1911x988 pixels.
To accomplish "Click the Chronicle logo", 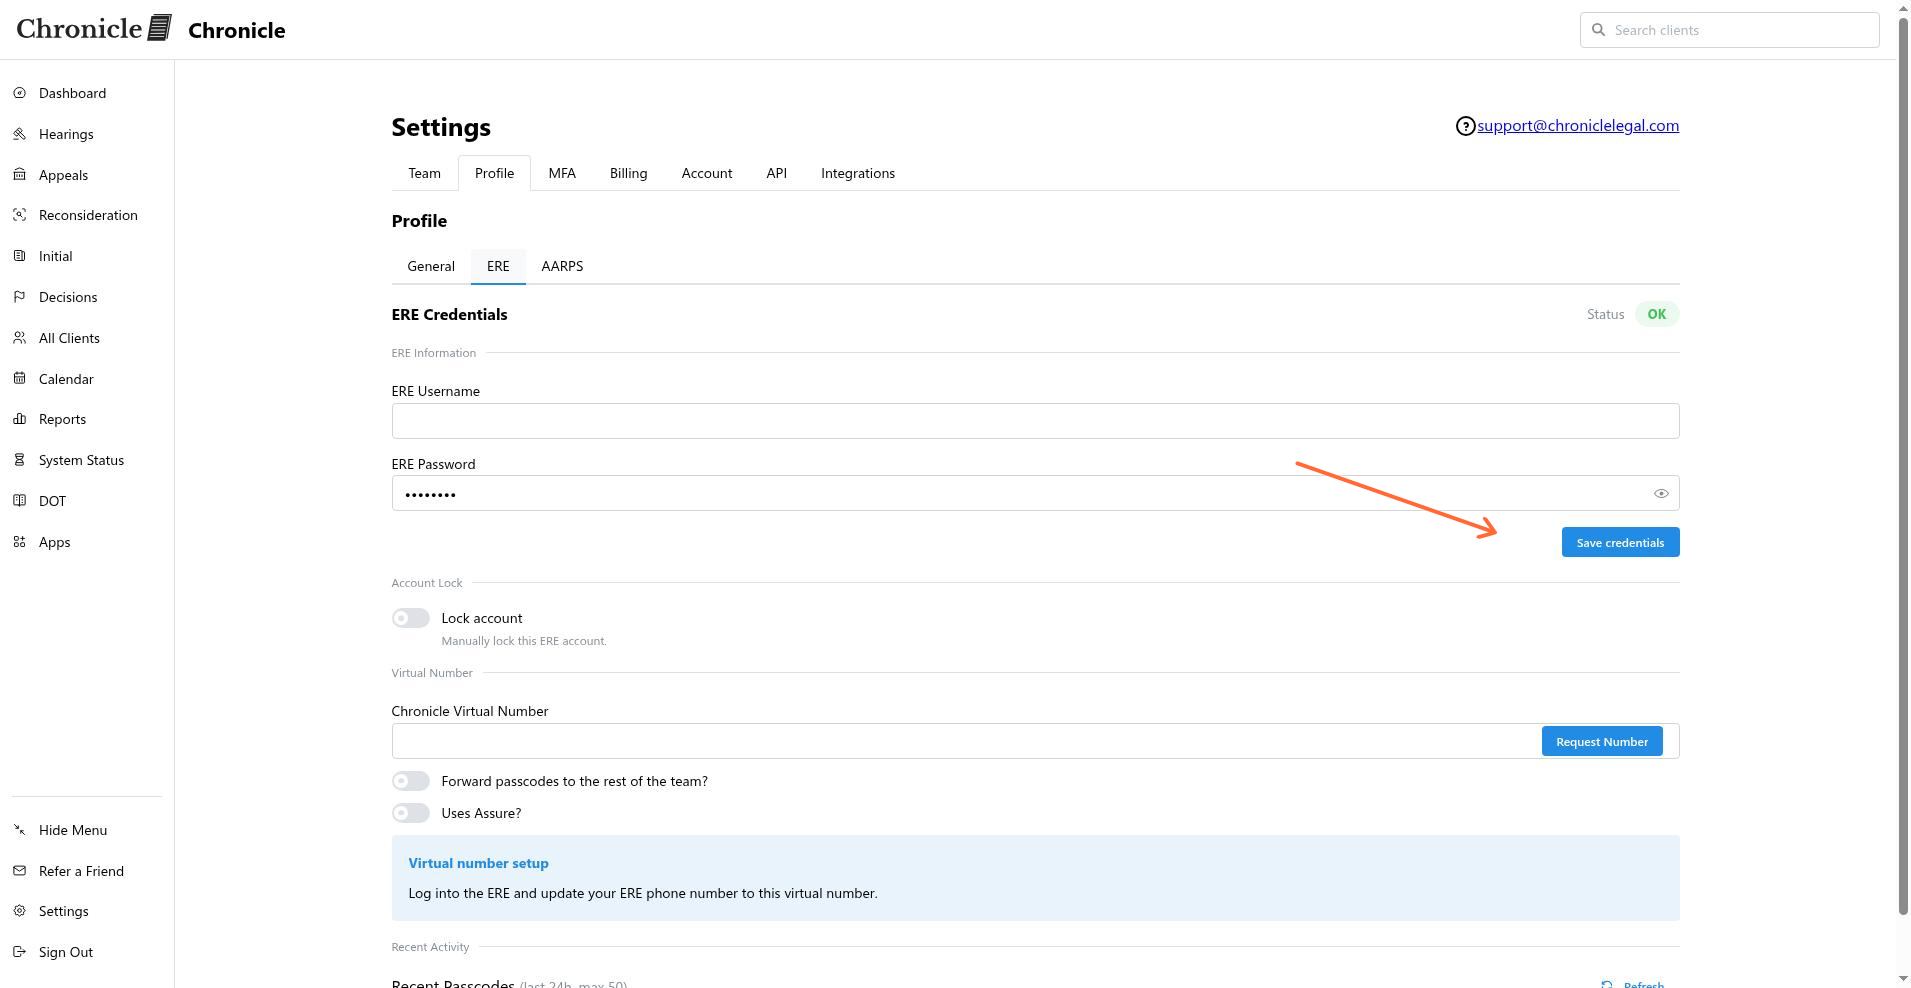I will 94,28.
